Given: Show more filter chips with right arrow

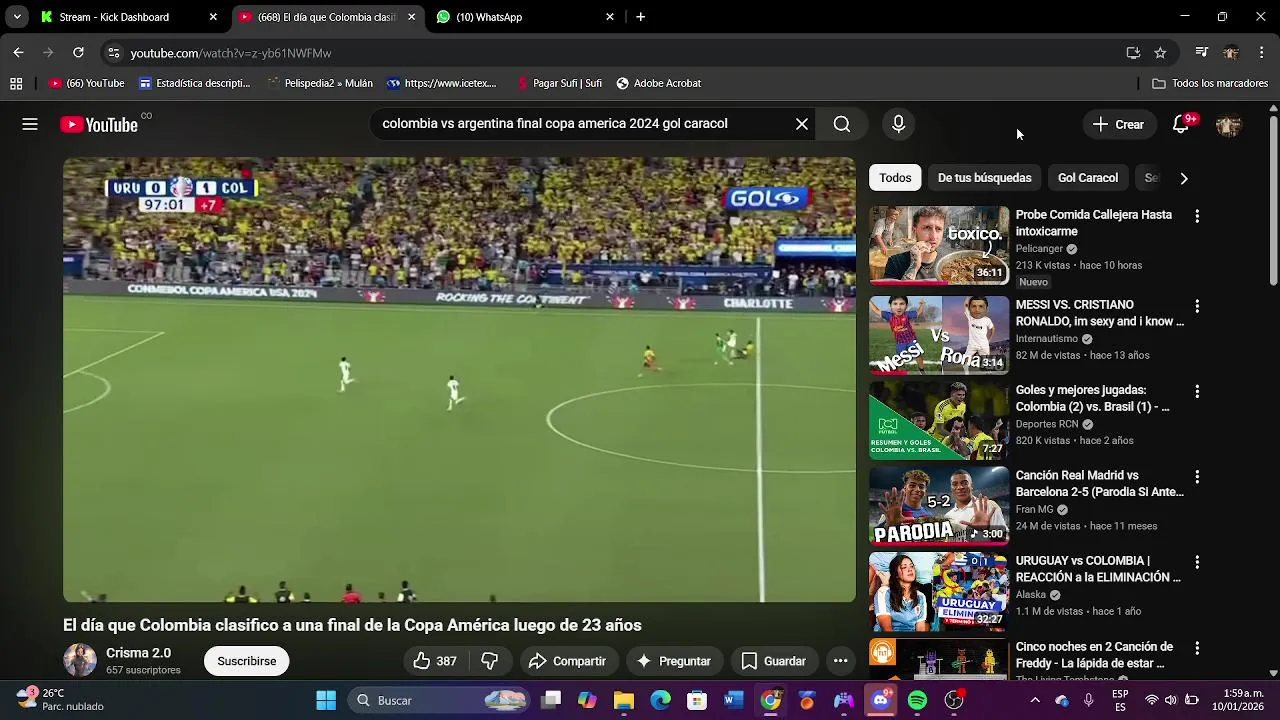Looking at the screenshot, I should 1184,178.
